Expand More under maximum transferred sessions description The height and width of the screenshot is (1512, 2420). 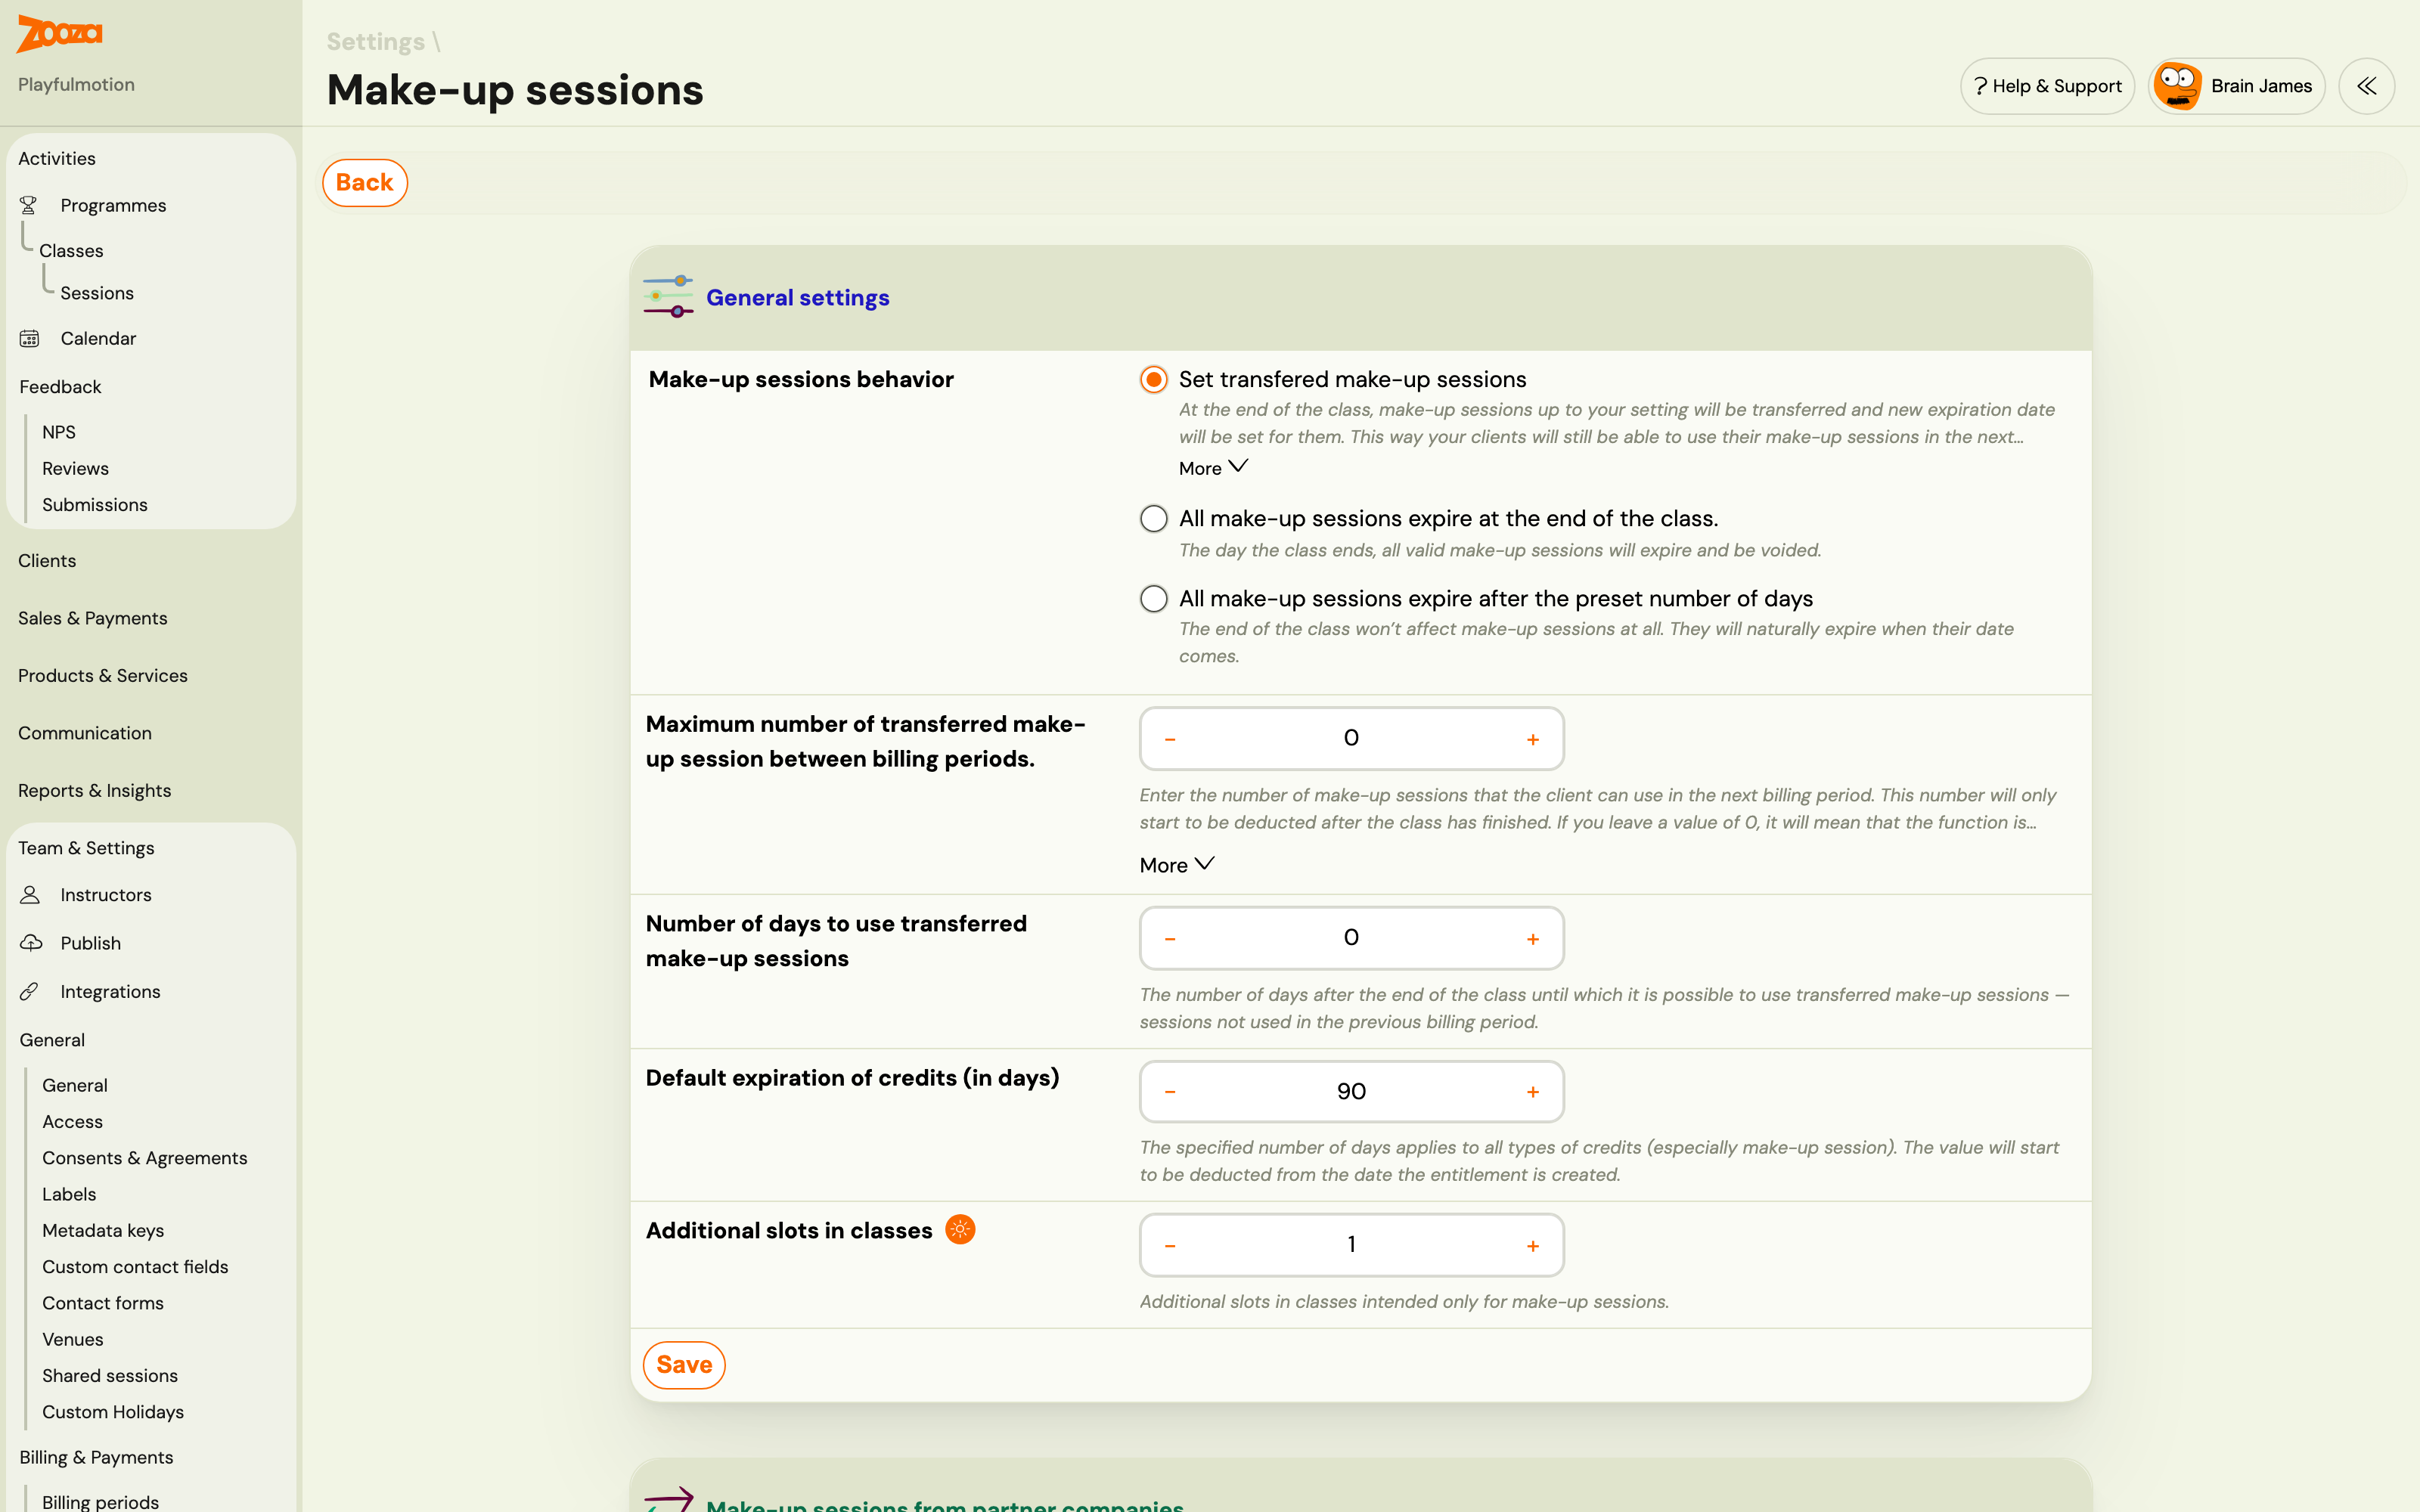point(1177,864)
